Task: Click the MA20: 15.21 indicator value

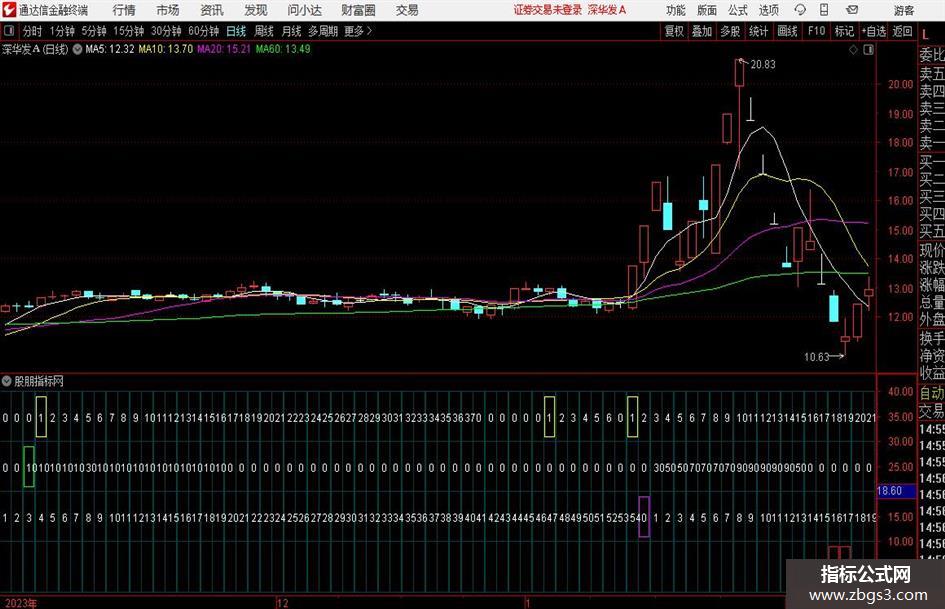Action: click(x=224, y=49)
